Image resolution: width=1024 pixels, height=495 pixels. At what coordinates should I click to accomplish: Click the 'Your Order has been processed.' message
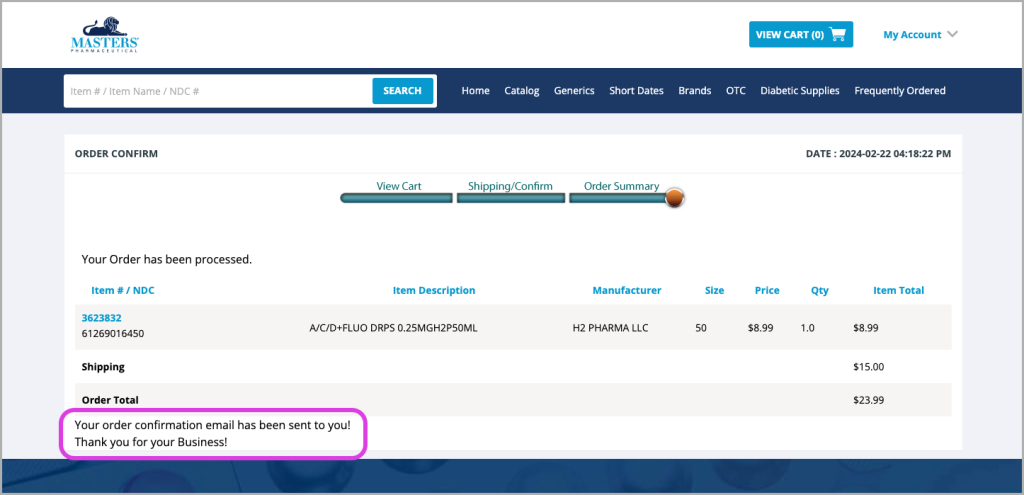click(x=167, y=259)
